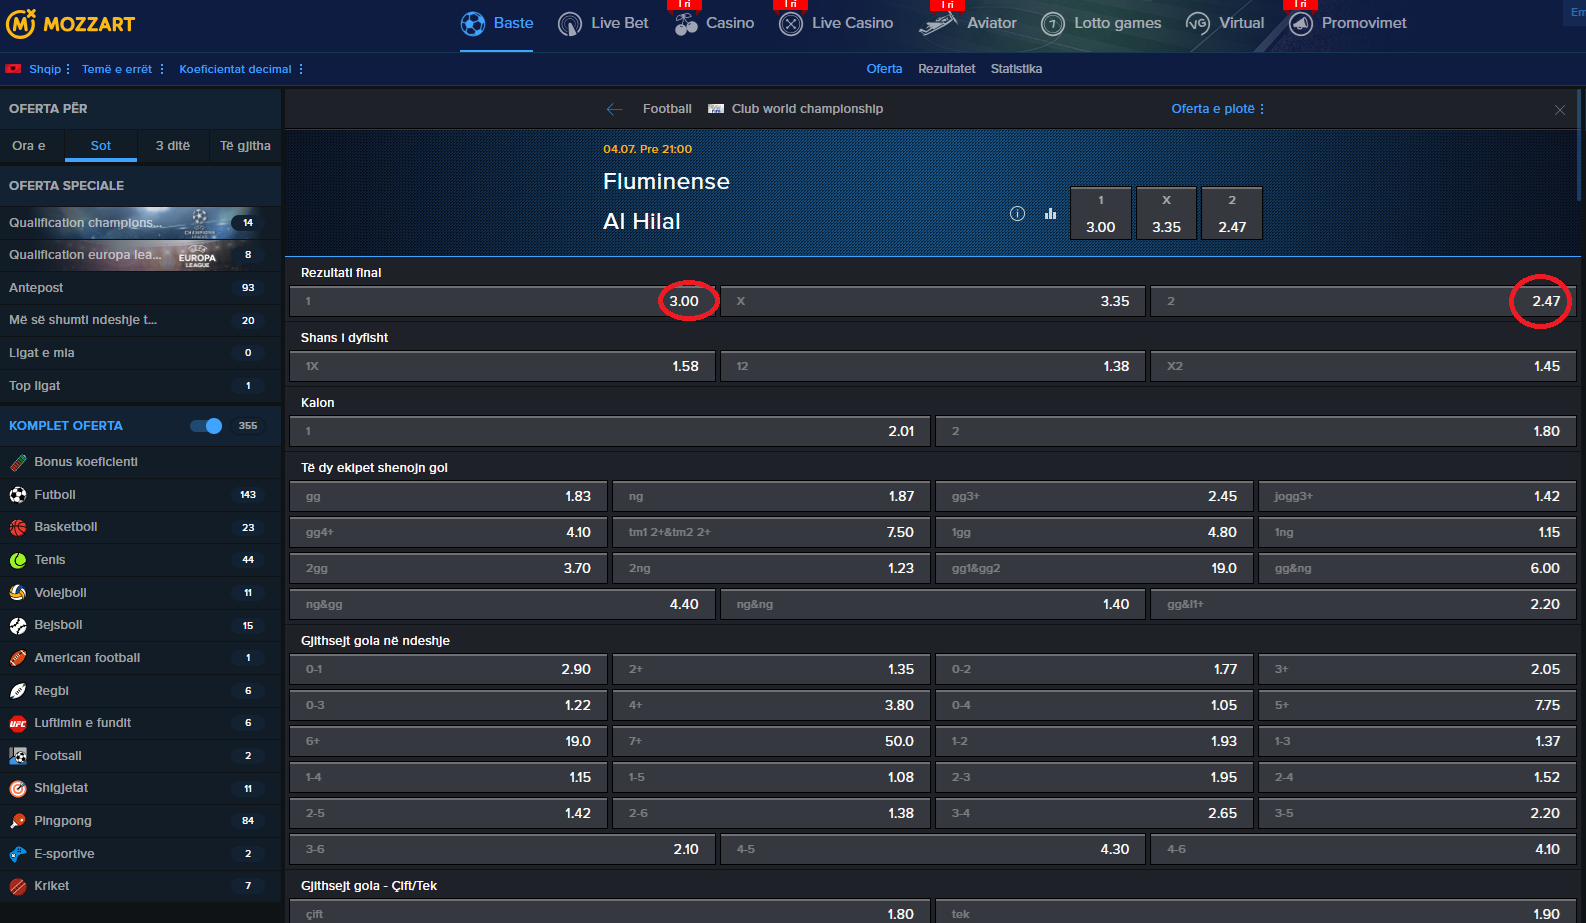Screen dimensions: 1586x923
Task: Click Club world championship breadcrumb
Action: click(x=807, y=109)
